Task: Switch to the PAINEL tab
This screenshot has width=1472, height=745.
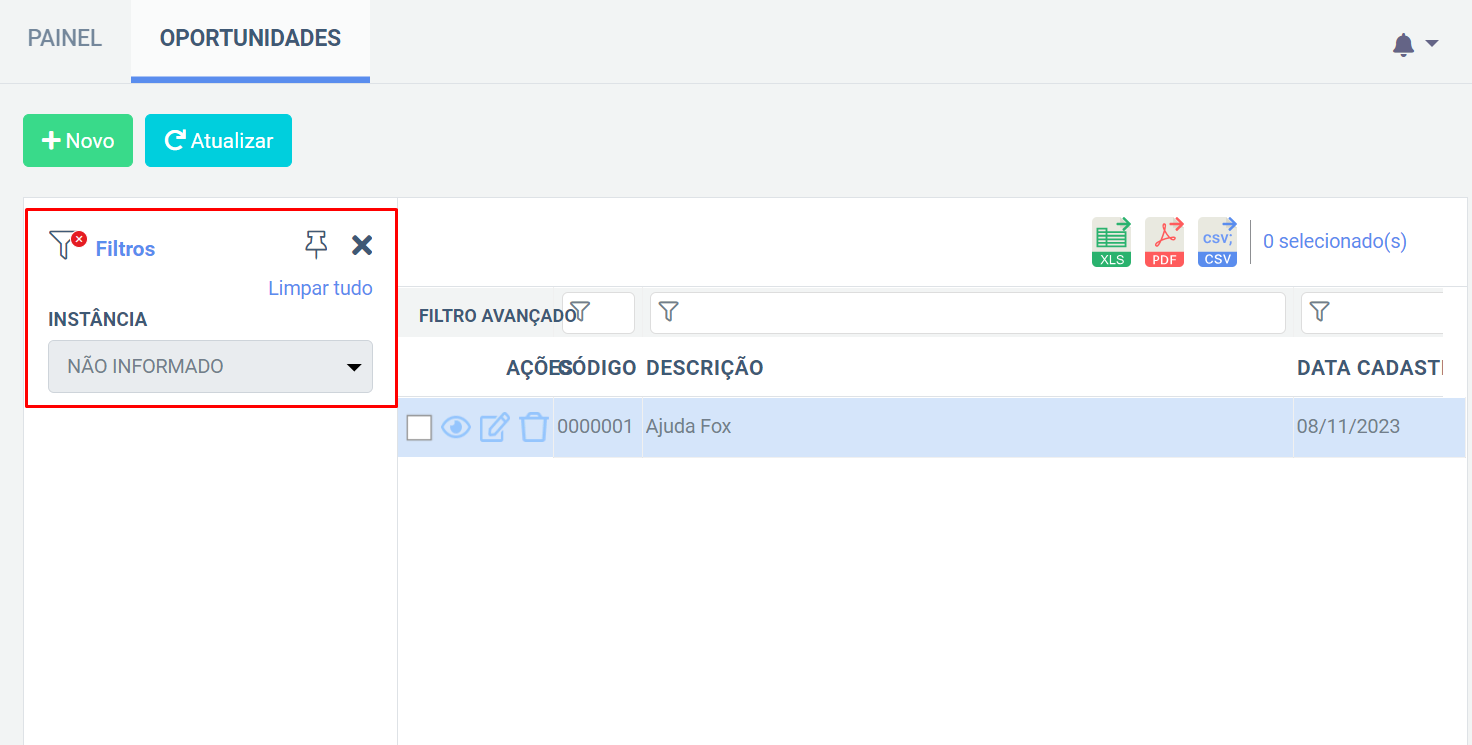Action: (65, 39)
